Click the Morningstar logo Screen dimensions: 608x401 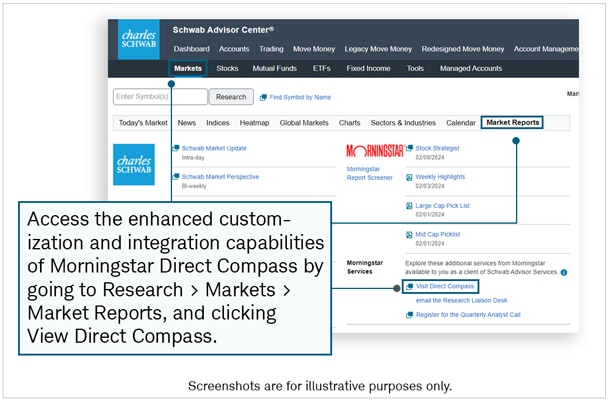(x=375, y=150)
